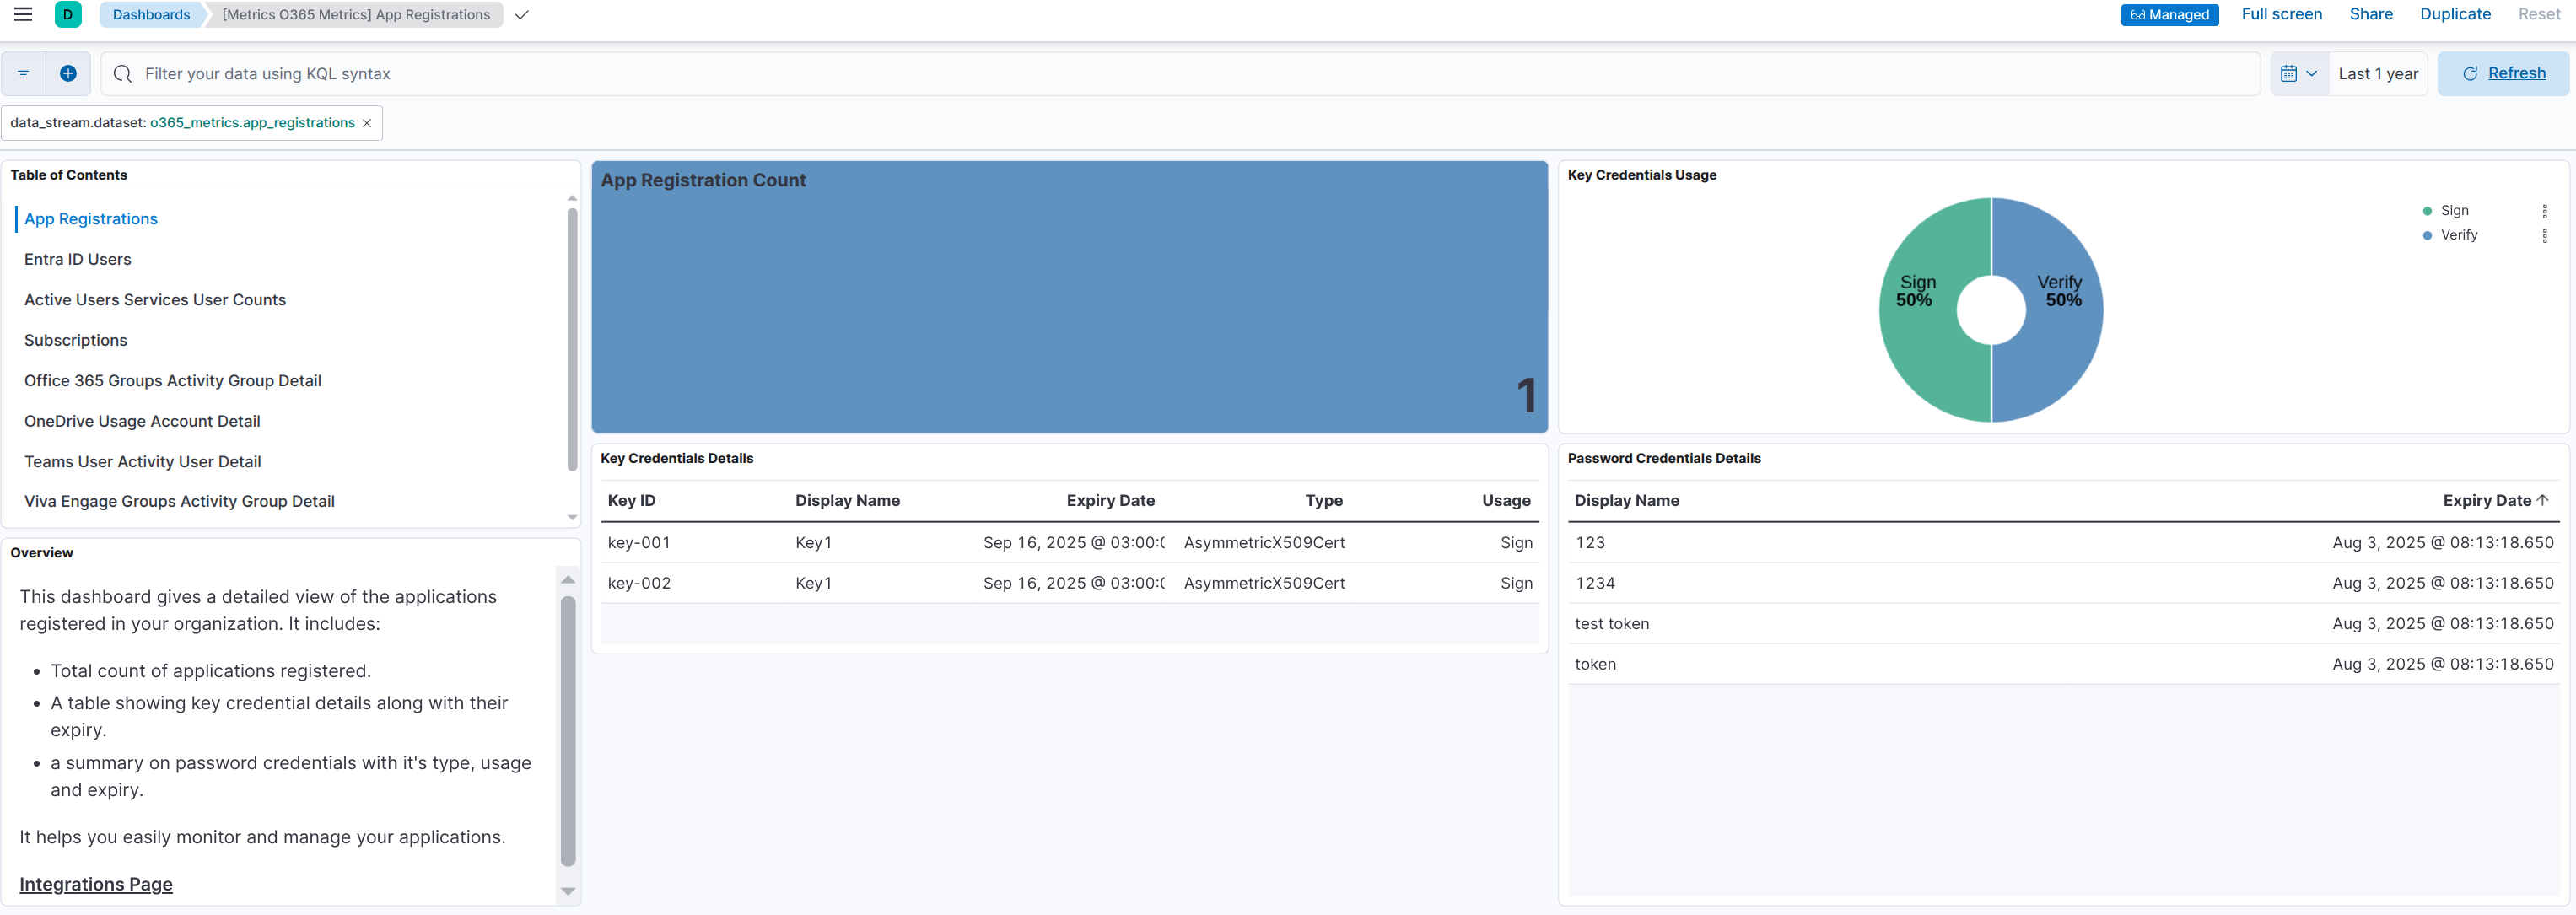The image size is (2576, 915).
Task: Toggle the Verify series in the legend
Action: 2461,235
